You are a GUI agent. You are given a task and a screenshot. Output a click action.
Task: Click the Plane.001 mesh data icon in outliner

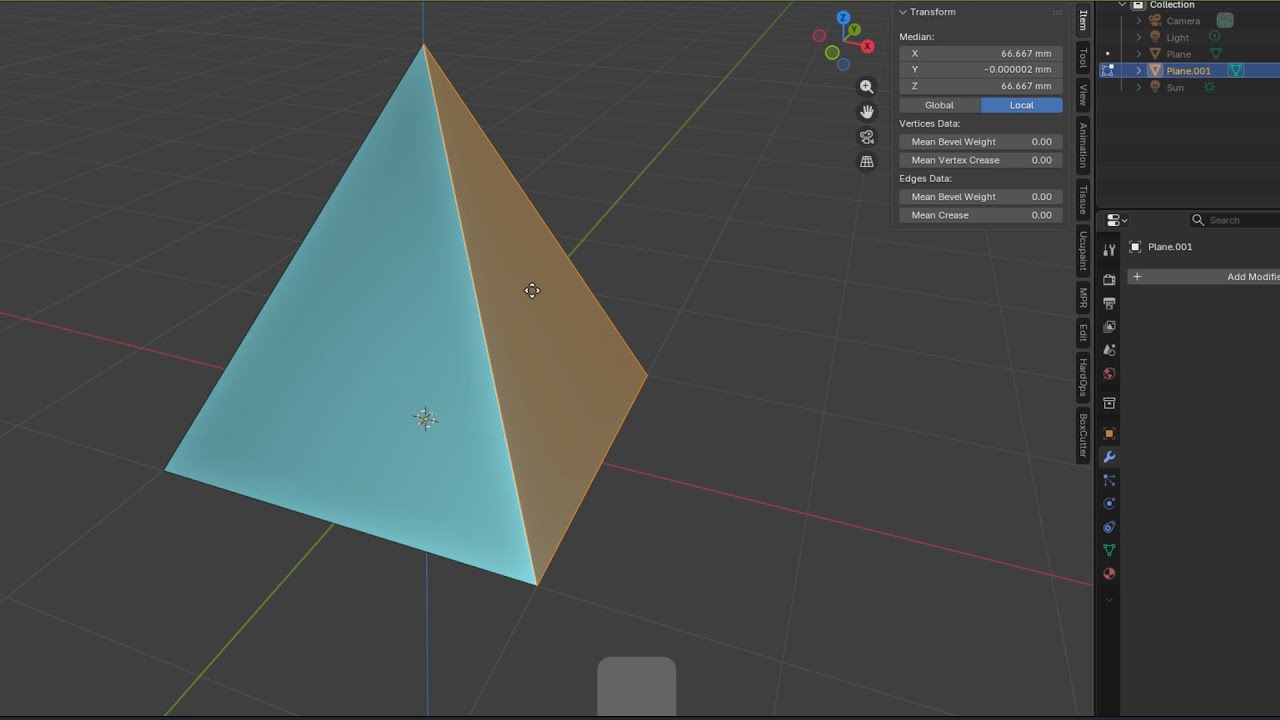pos(1236,70)
